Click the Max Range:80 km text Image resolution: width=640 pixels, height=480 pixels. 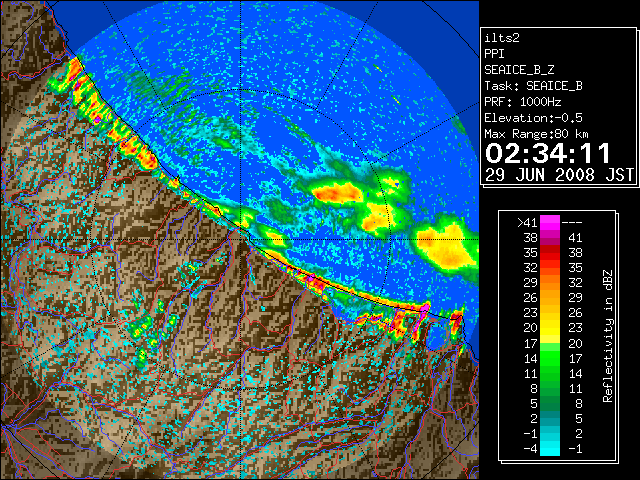coord(537,134)
